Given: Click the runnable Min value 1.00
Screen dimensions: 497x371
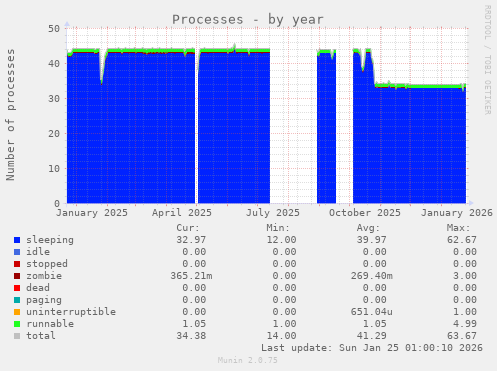Looking at the screenshot, I should [284, 324].
